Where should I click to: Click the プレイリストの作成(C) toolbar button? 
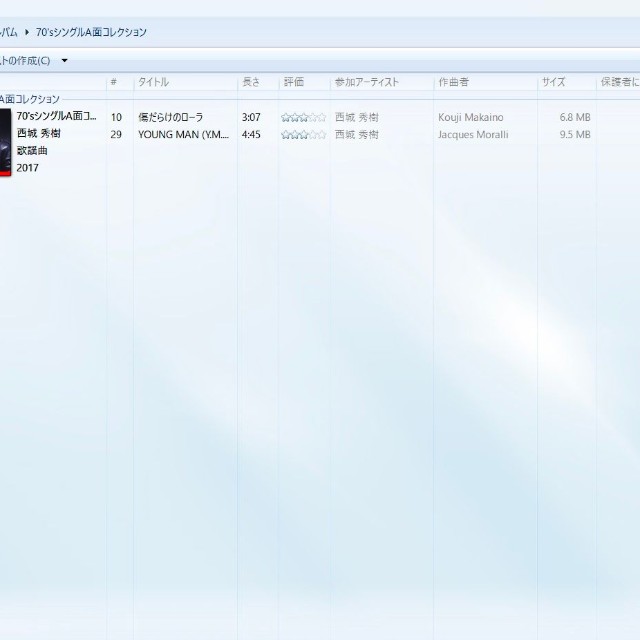pyautogui.click(x=25, y=61)
